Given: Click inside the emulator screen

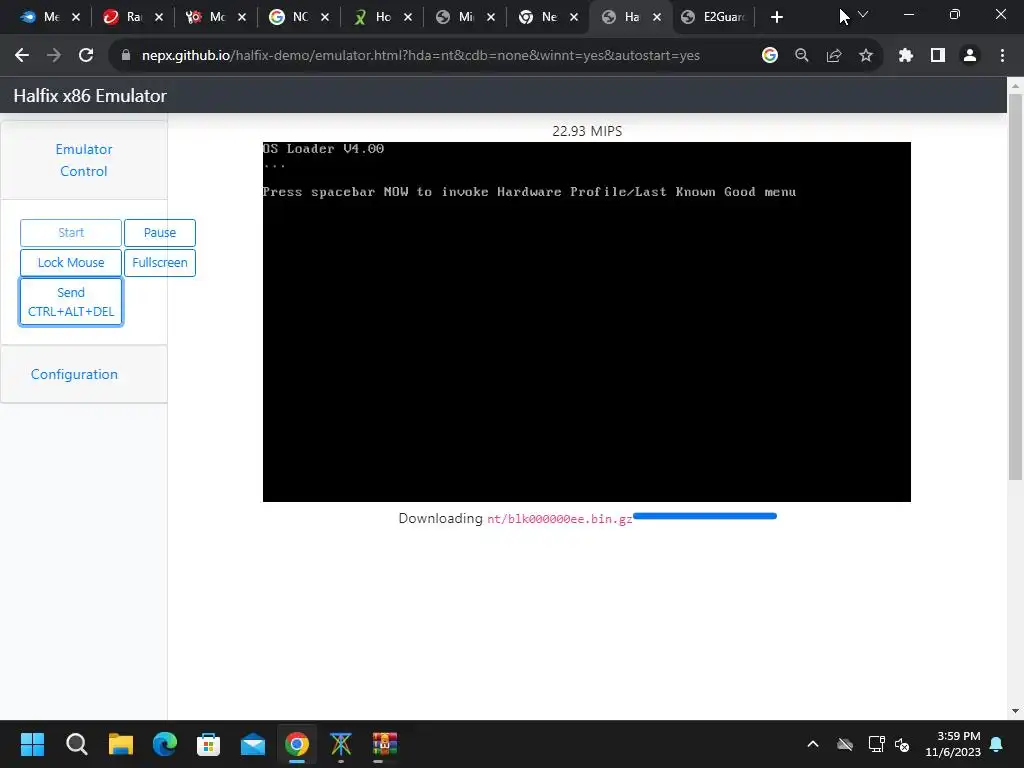Looking at the screenshot, I should (586, 322).
